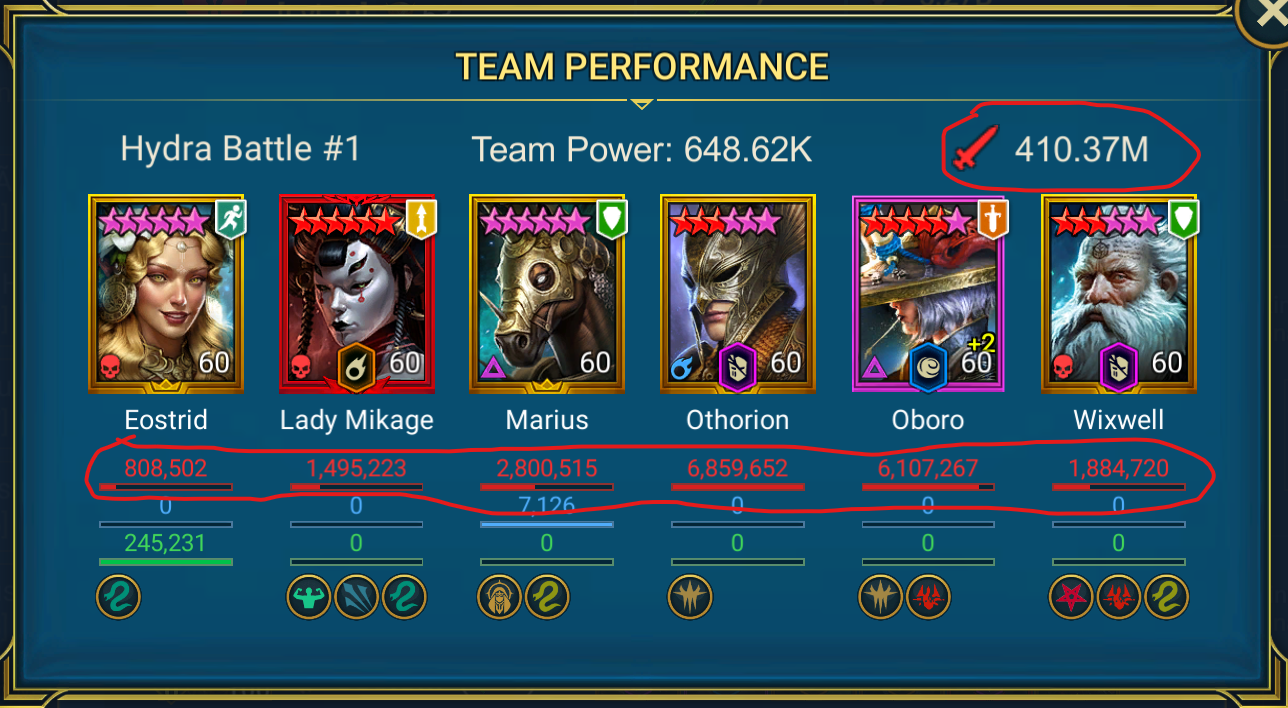The width and height of the screenshot is (1288, 708).
Task: Open Eostrid's champion portrait
Action: [x=166, y=294]
